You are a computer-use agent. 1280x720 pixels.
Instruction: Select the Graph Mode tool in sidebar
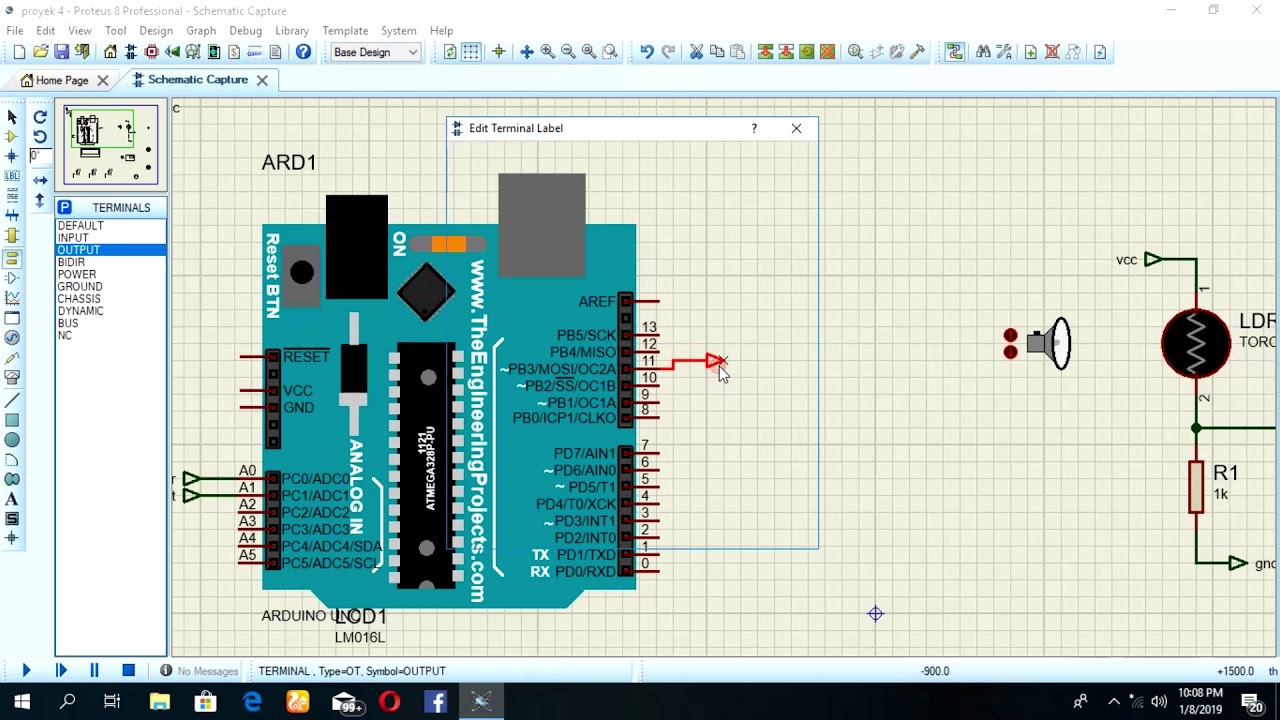12,298
